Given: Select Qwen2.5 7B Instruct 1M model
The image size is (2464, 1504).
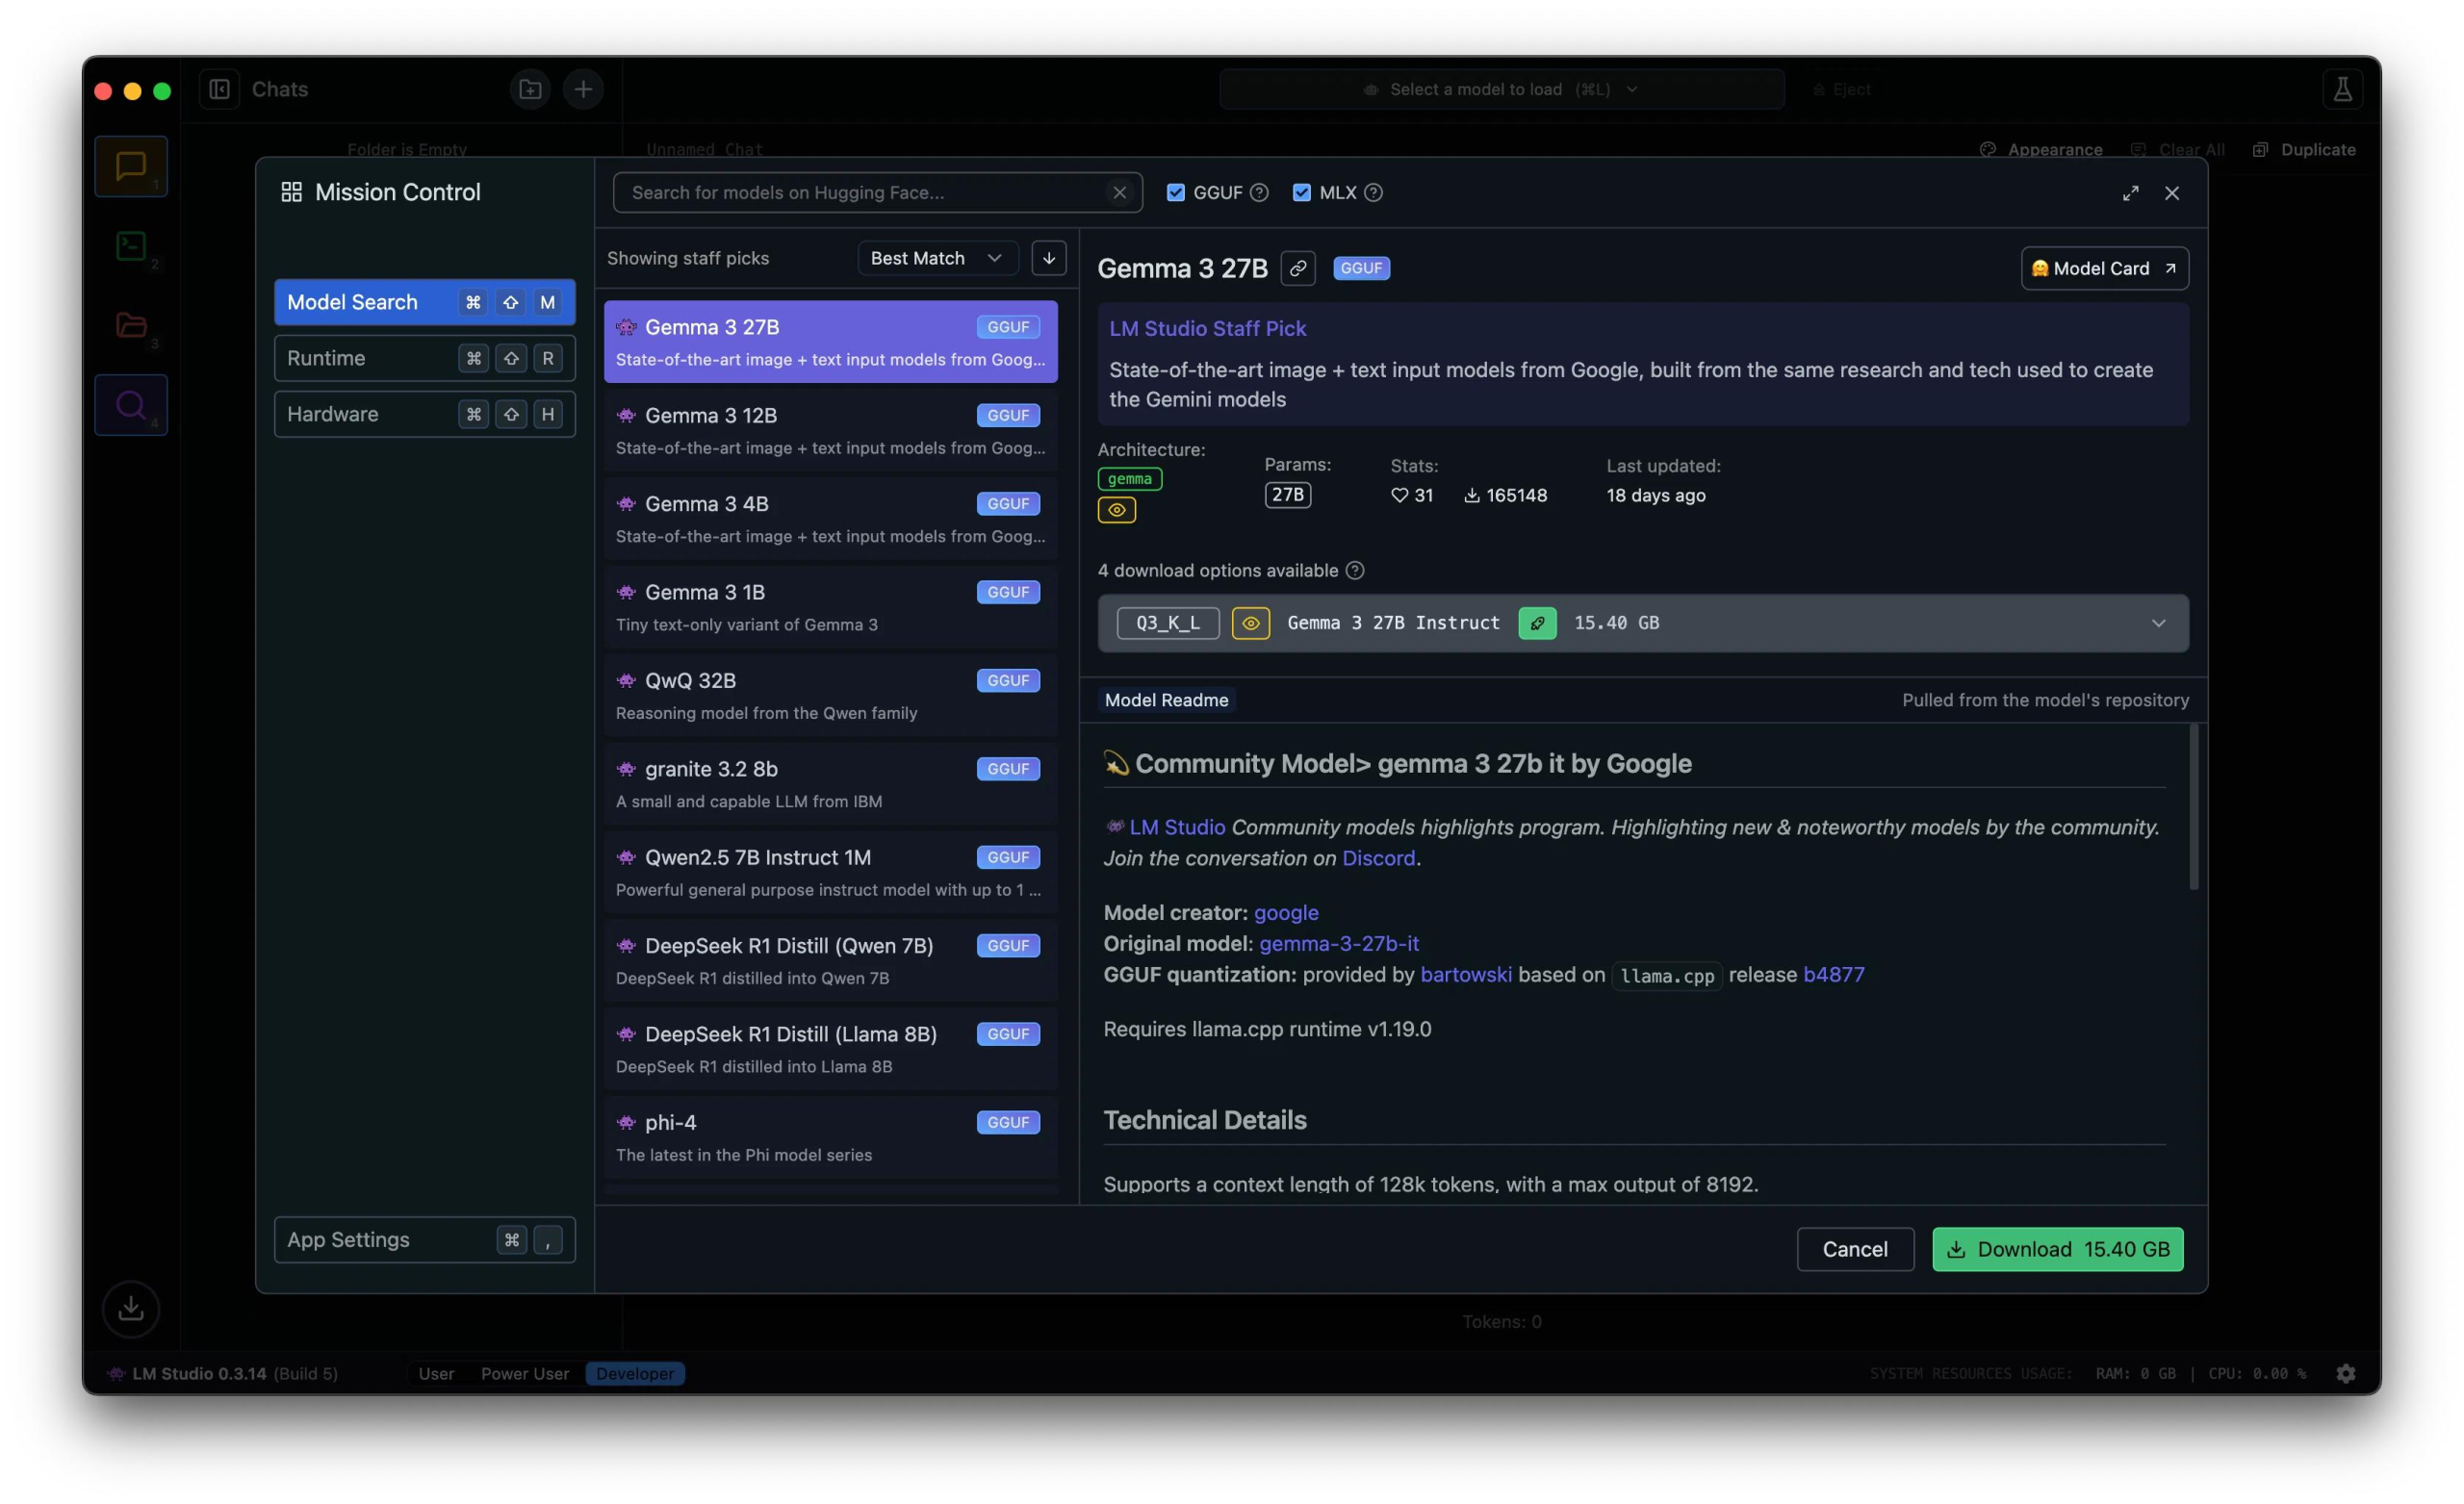Looking at the screenshot, I should point(830,872).
